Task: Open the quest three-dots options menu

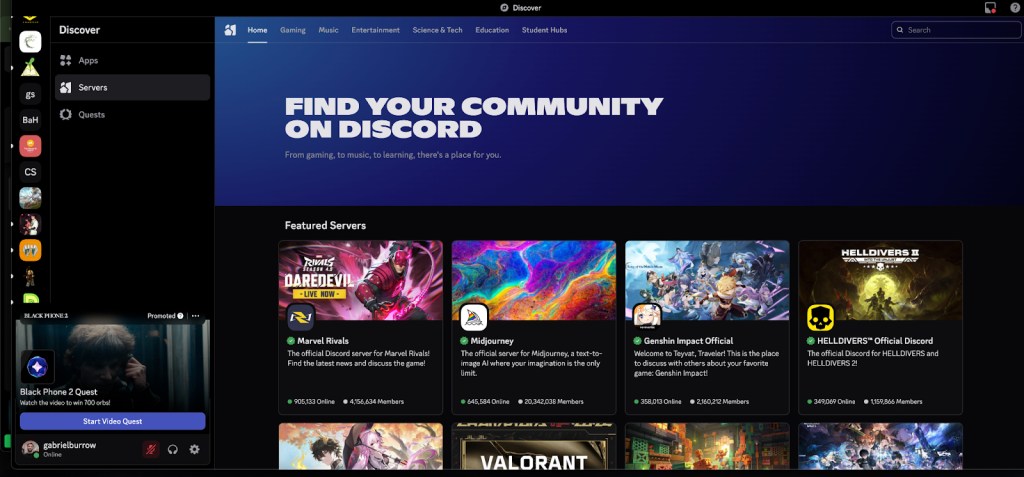Action: (196, 316)
